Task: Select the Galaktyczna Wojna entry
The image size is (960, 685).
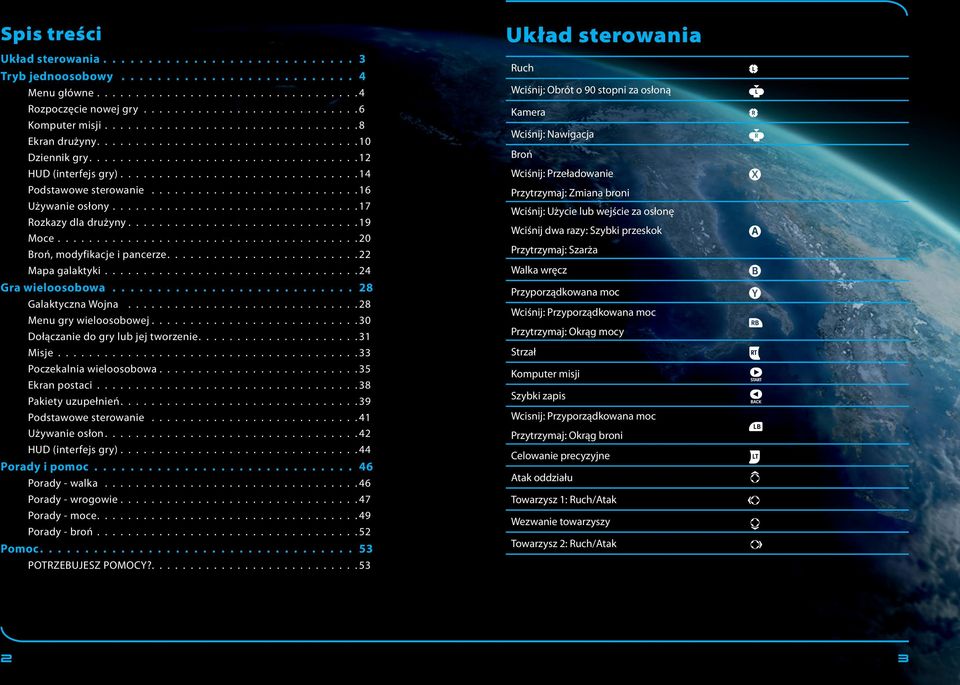Action: pos(199,304)
